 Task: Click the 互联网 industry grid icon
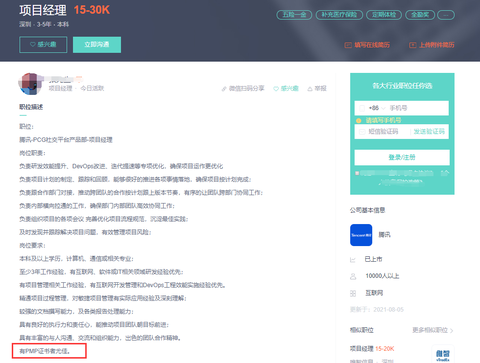coord(353,293)
